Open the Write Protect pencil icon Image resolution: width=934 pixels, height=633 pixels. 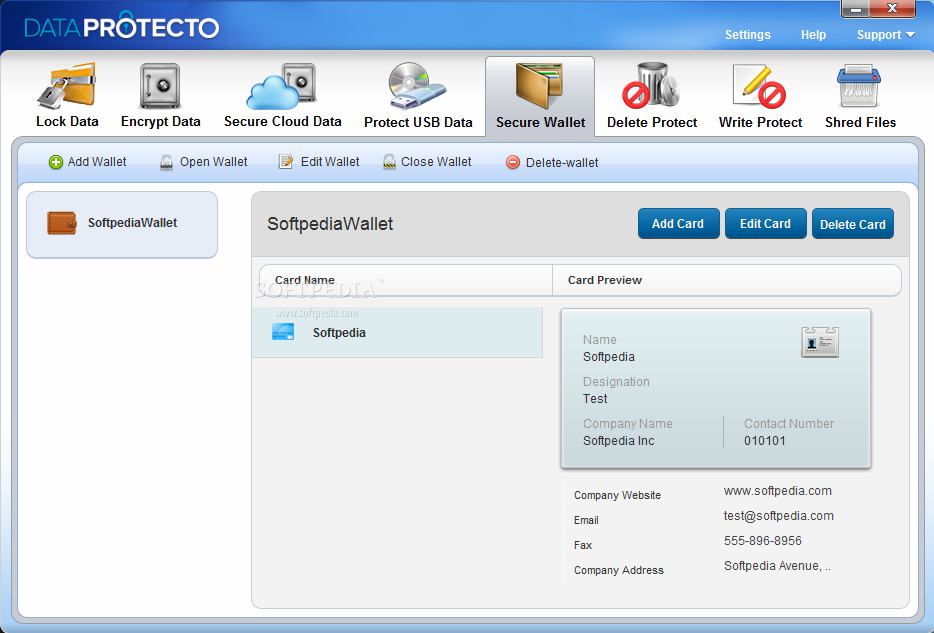coord(759,86)
